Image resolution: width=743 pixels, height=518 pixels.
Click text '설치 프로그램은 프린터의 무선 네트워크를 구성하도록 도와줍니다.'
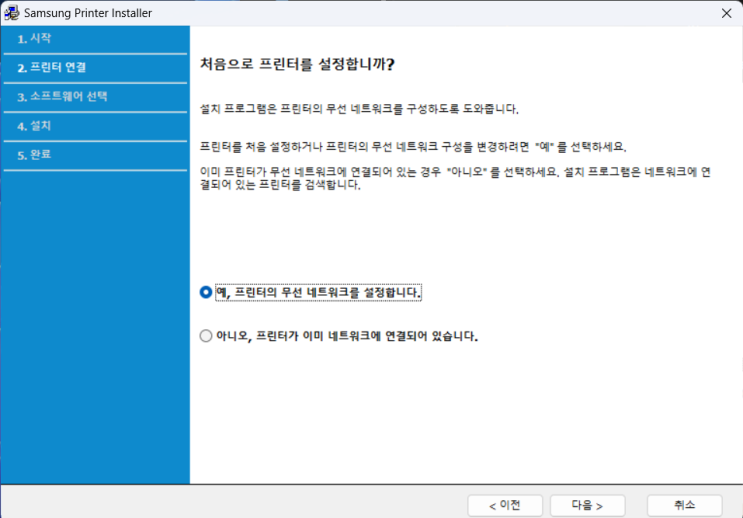pos(359,109)
